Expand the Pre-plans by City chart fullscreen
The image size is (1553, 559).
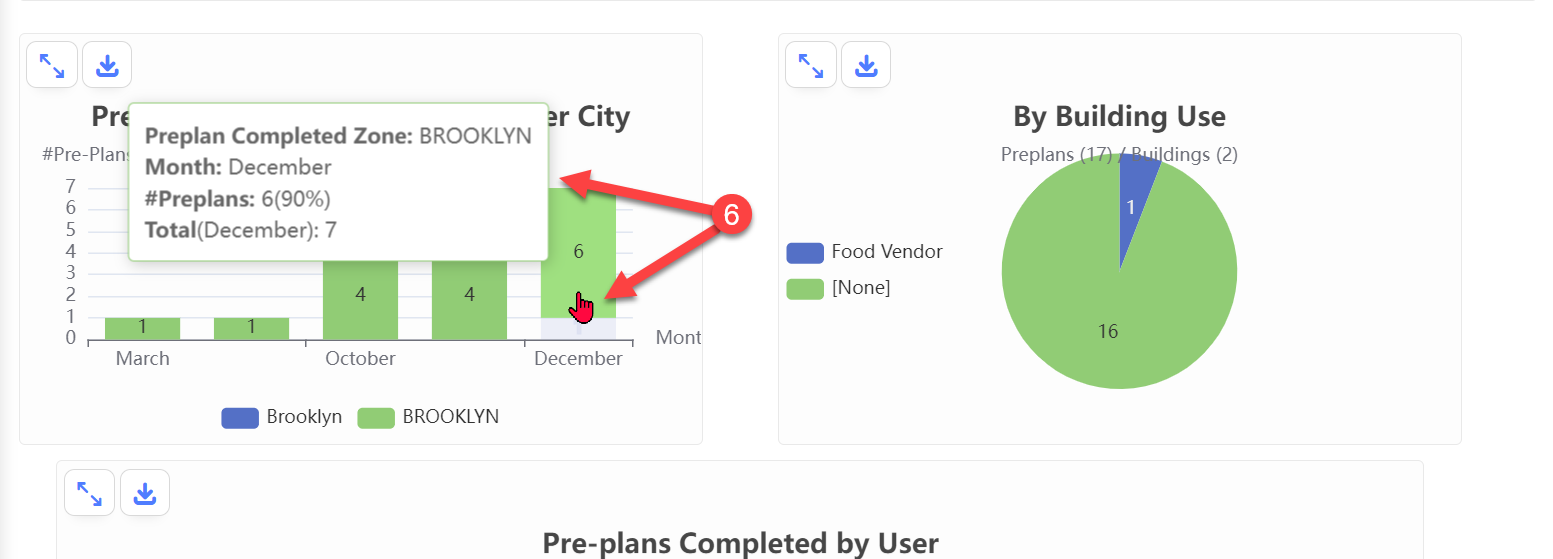coord(51,66)
